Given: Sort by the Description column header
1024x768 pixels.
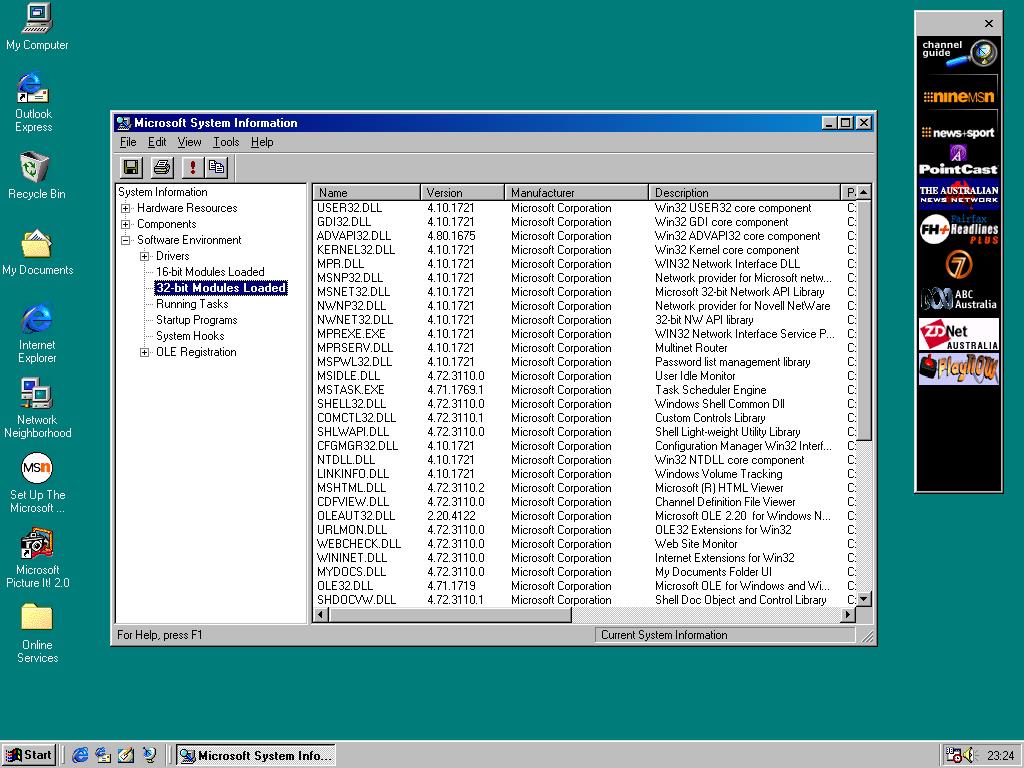Looking at the screenshot, I should [744, 193].
